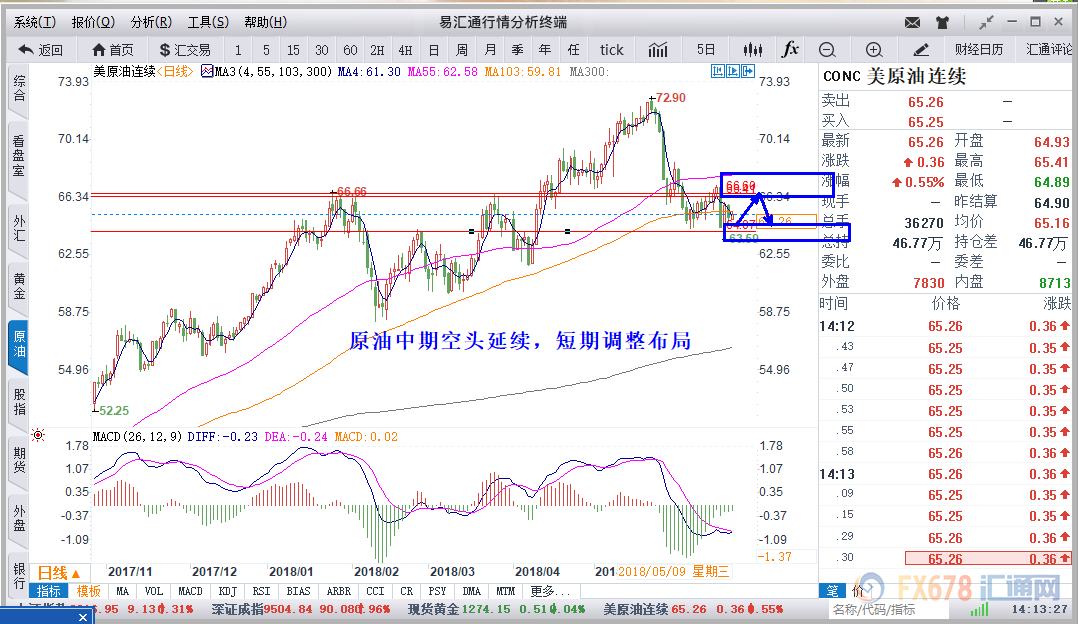1078x624 pixels.
Task: Switch to daily 日 period
Action: pyautogui.click(x=434, y=50)
